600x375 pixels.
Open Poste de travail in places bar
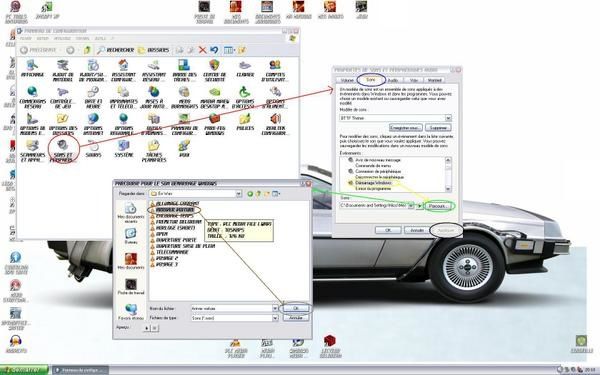click(x=131, y=286)
